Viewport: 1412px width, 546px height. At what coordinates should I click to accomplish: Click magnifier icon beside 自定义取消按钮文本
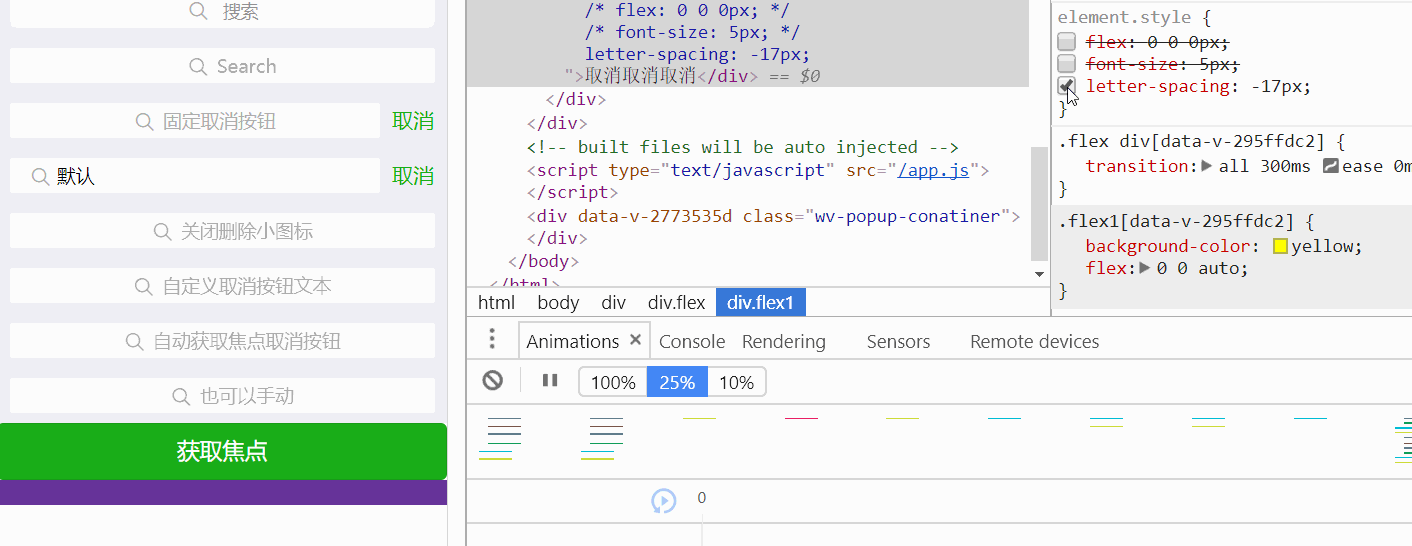coord(144,286)
